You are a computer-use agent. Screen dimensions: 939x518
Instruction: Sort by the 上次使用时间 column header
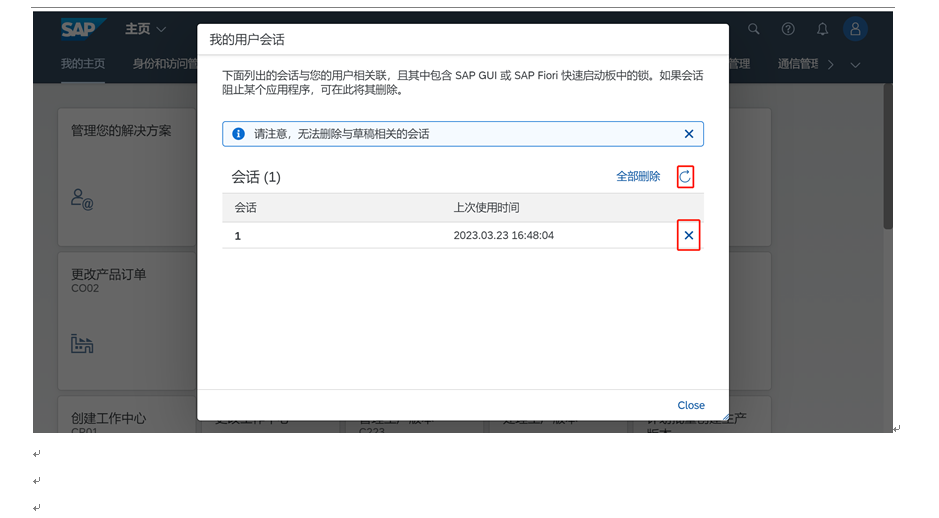487,208
